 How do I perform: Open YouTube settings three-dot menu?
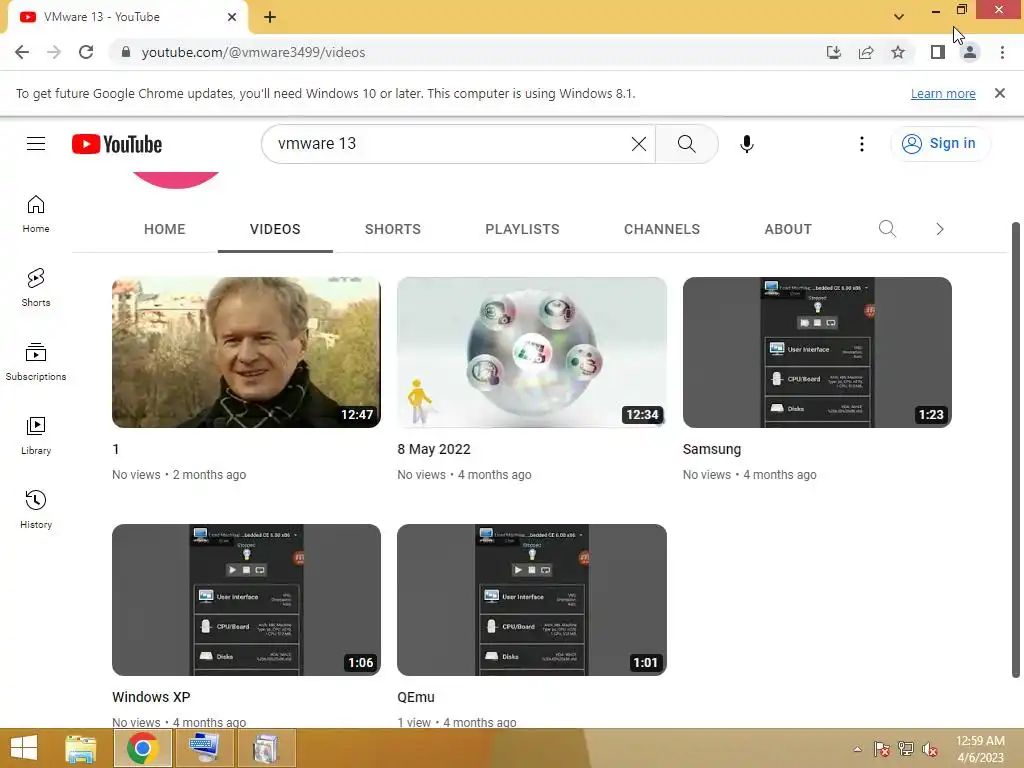click(861, 144)
